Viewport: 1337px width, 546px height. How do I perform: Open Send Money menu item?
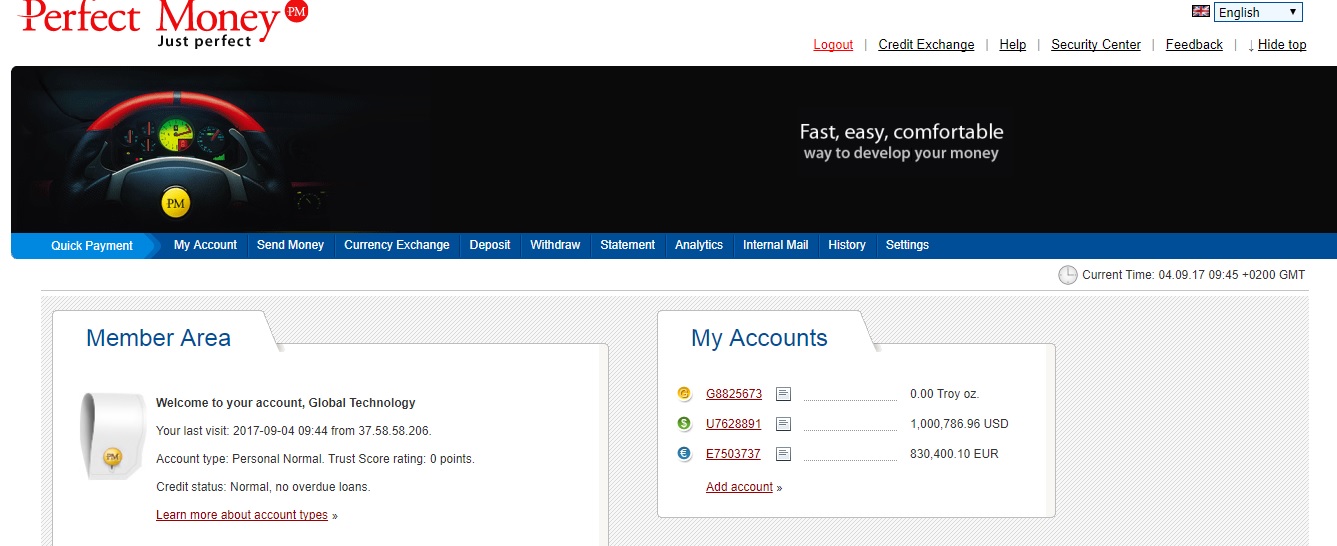pos(290,245)
